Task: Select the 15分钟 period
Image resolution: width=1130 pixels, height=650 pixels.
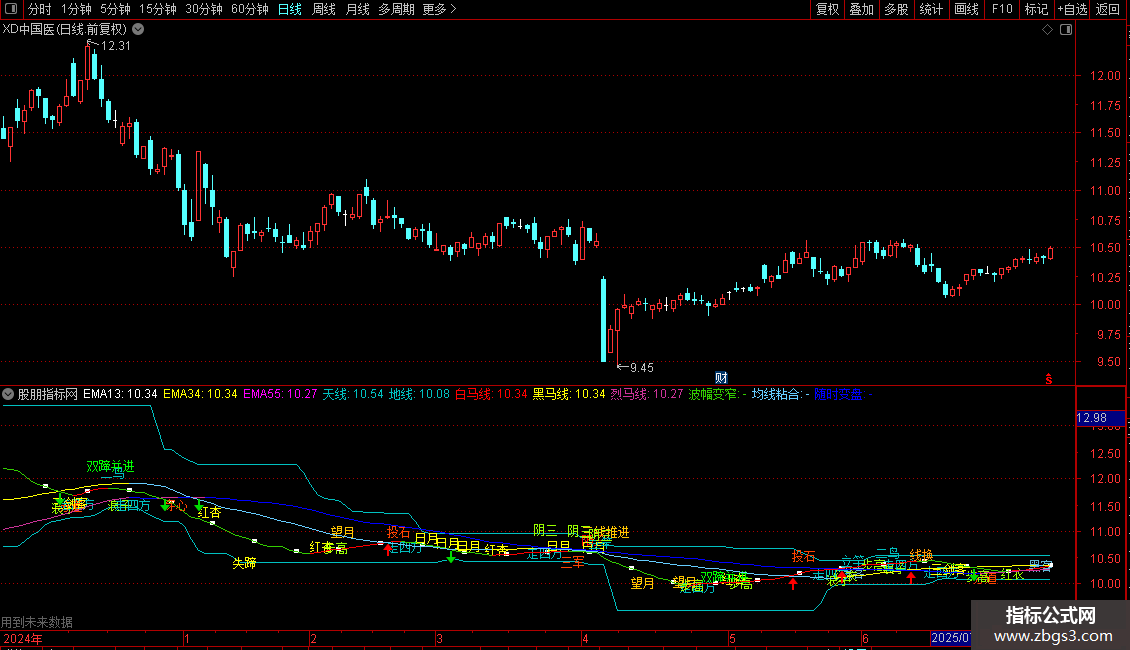Action: (157, 9)
